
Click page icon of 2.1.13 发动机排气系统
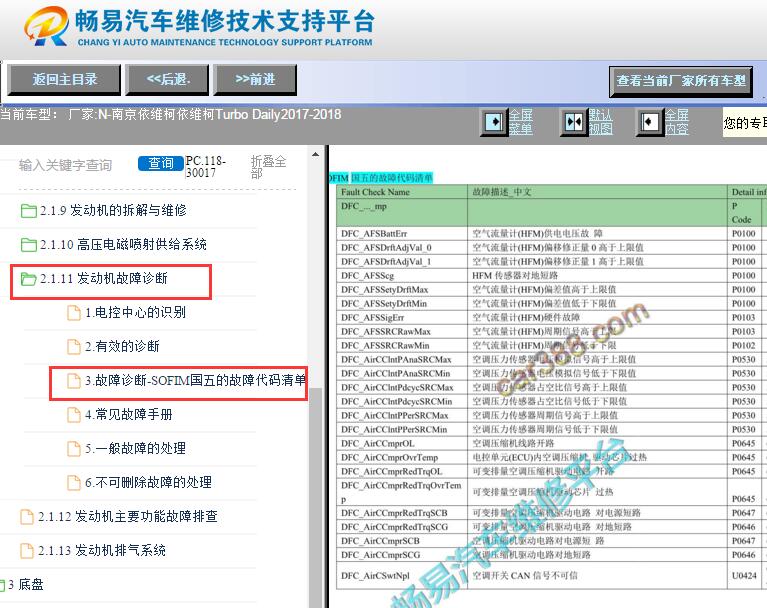pos(26,551)
